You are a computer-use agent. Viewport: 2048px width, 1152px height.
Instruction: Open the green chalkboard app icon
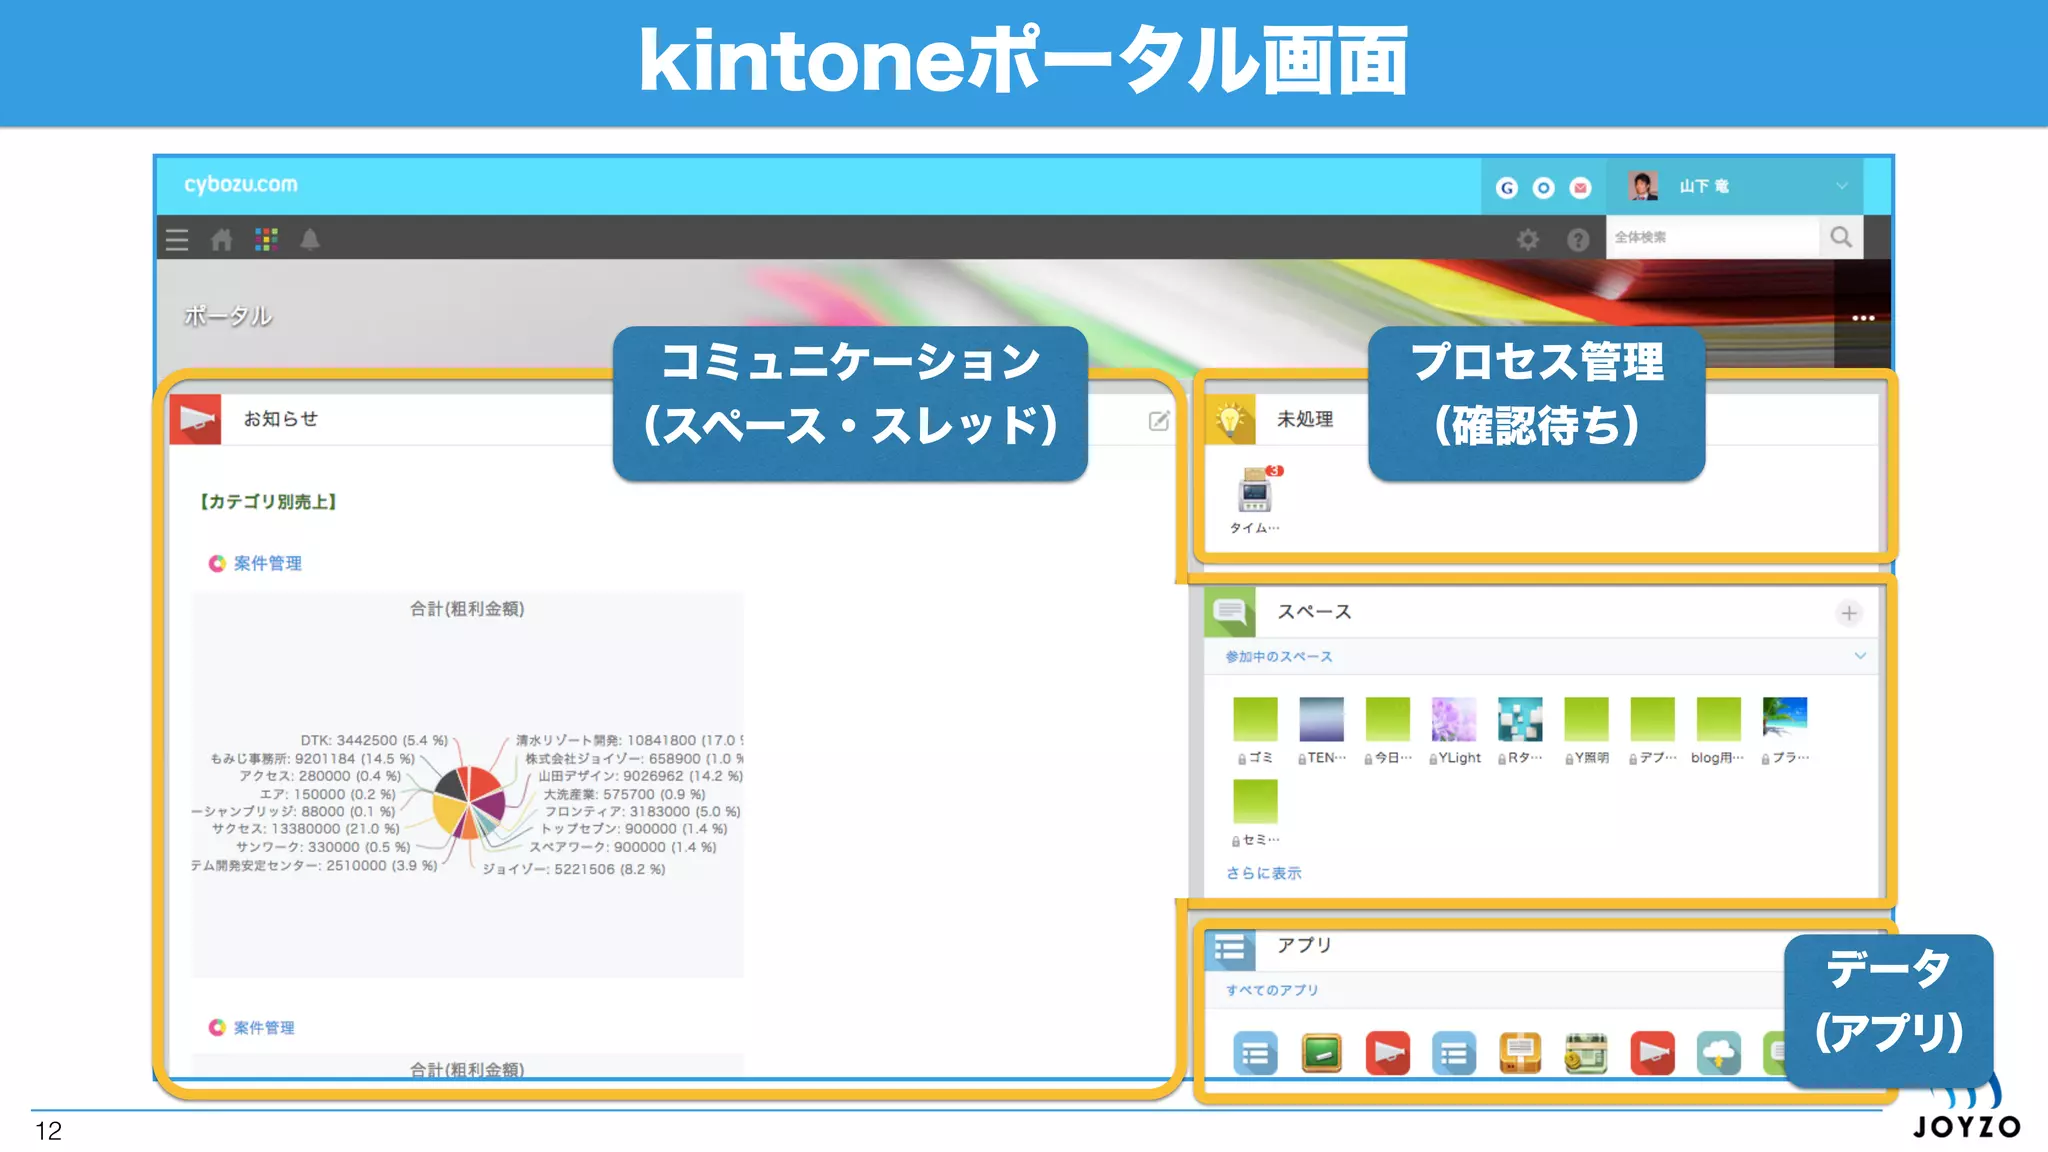tap(1321, 1053)
